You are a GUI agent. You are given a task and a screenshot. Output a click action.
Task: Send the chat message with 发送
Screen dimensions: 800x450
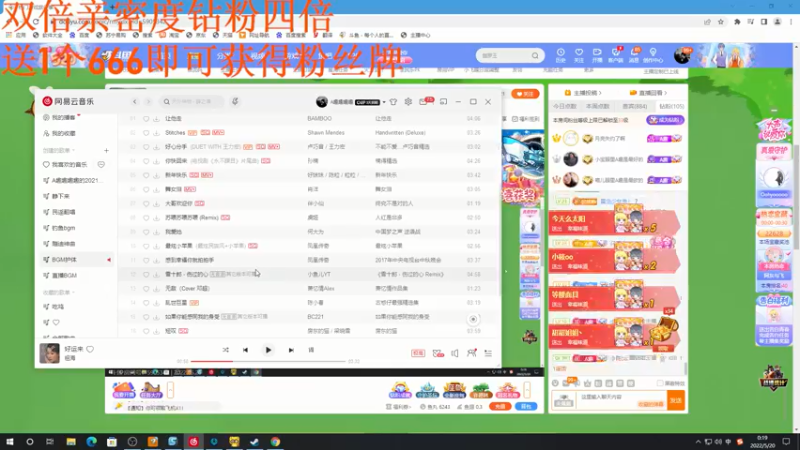tap(676, 401)
